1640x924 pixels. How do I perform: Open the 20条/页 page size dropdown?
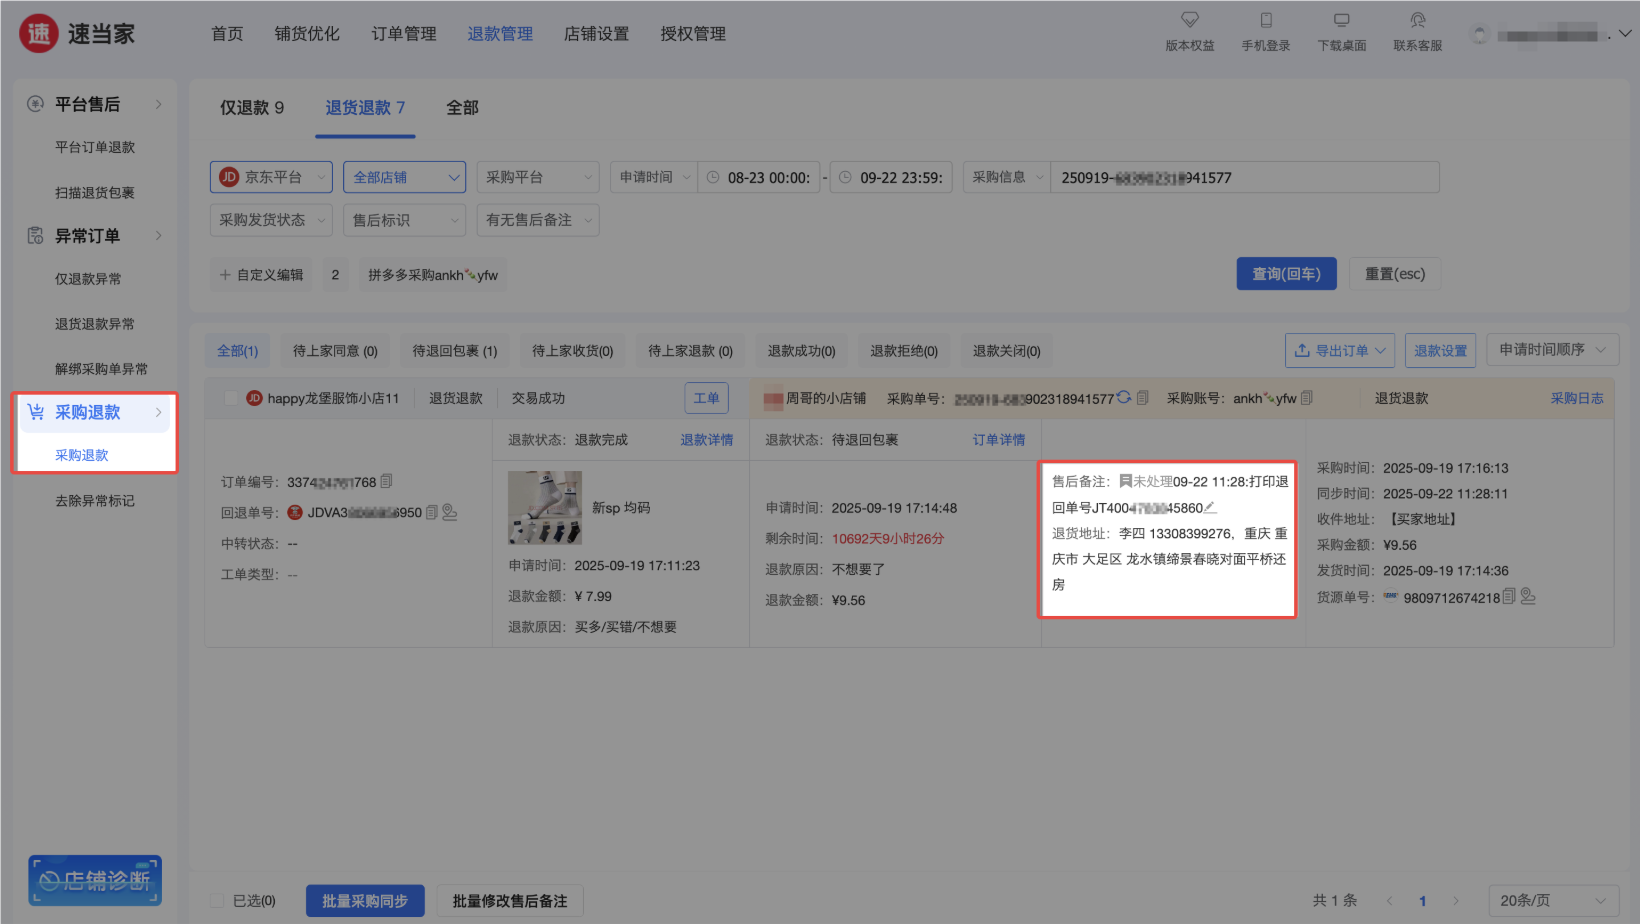click(1553, 900)
